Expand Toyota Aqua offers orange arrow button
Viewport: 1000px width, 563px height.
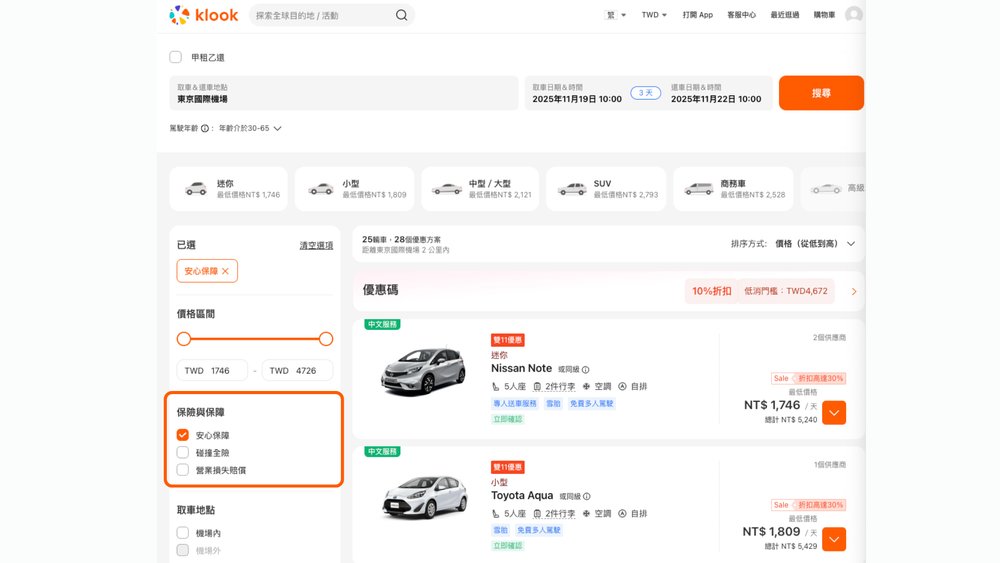(834, 539)
